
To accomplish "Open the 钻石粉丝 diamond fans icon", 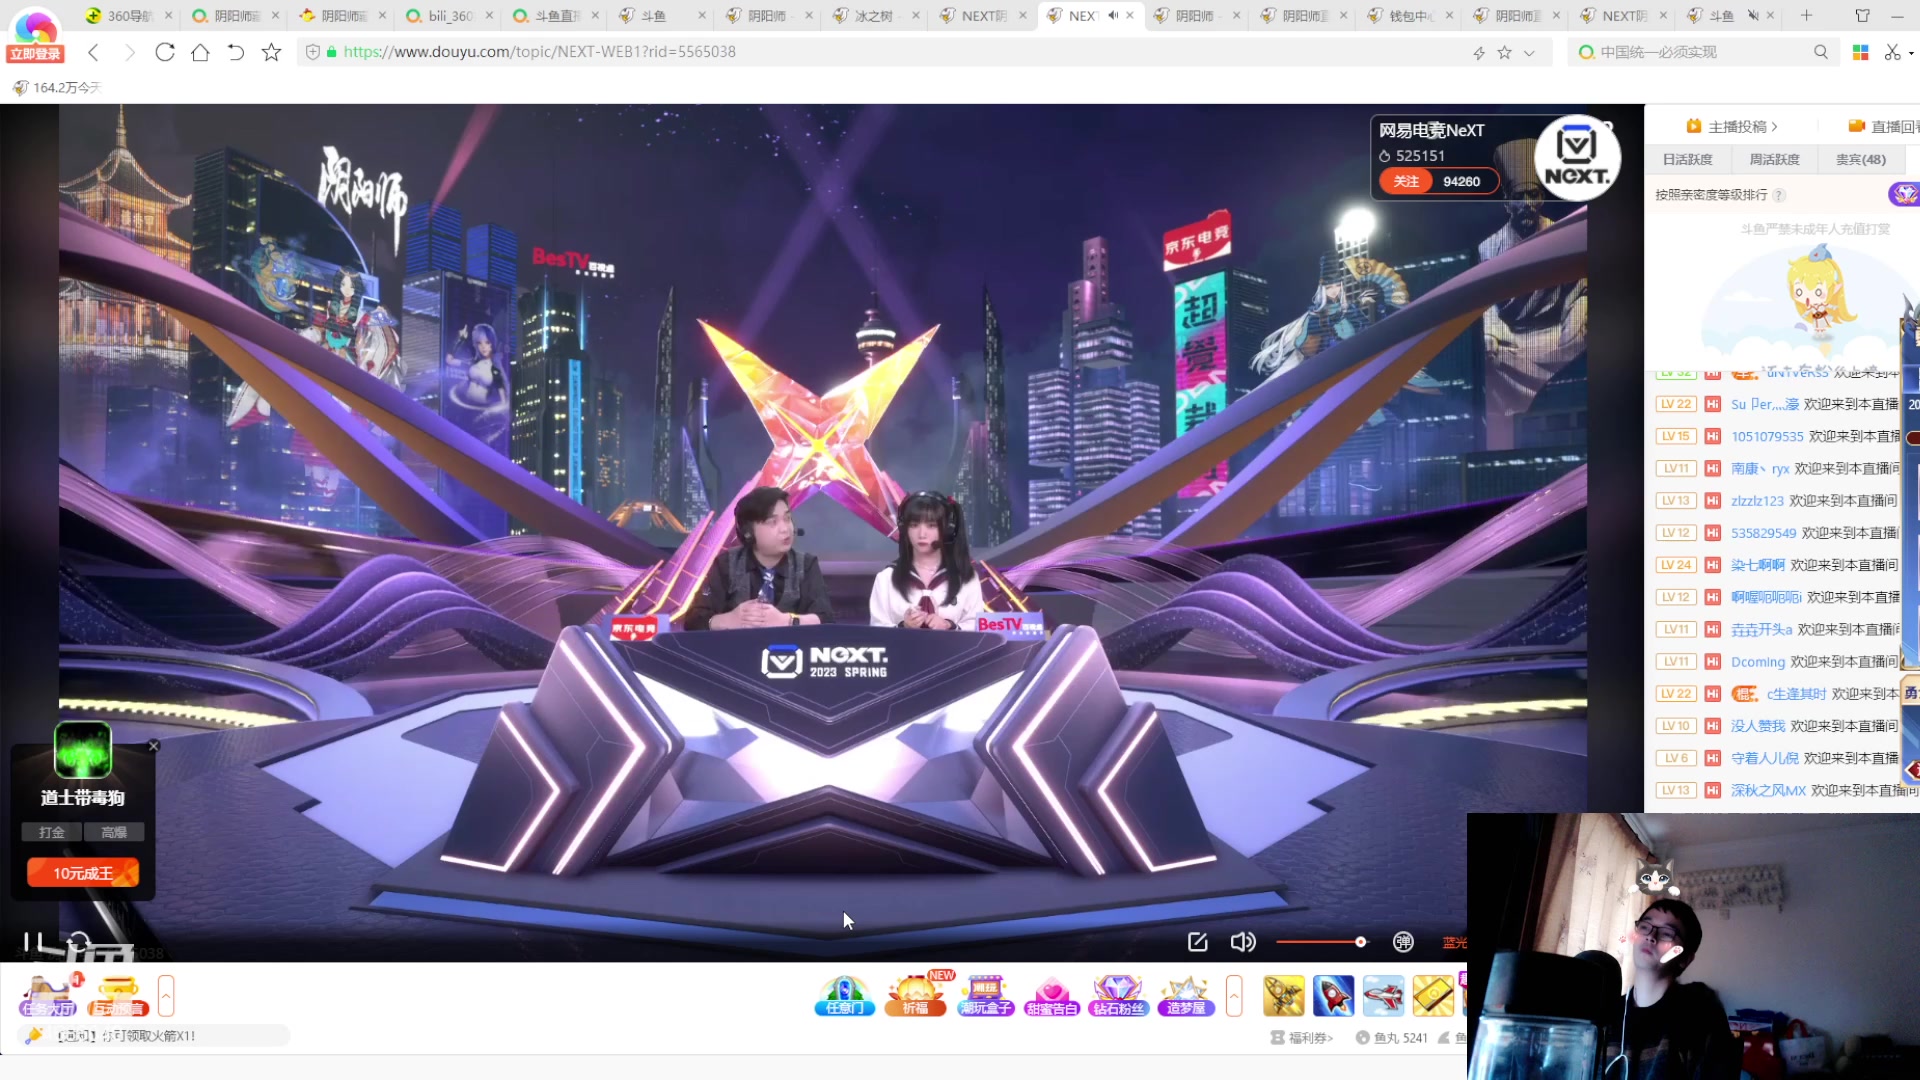I will pos(1118,996).
